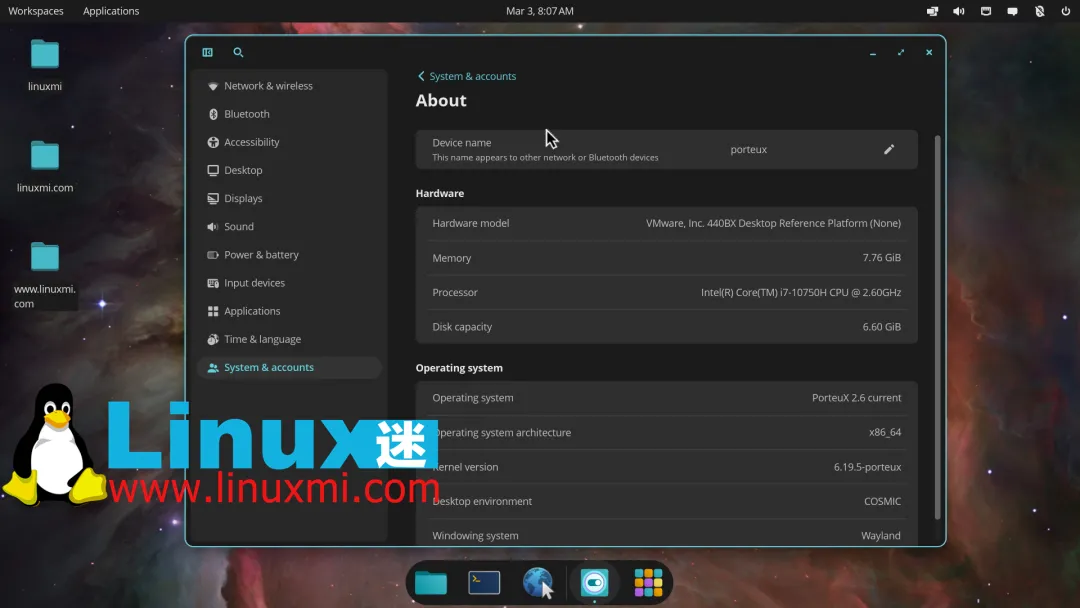
Task: Open the www.linuxmi.com desktop folder
Action: point(45,275)
